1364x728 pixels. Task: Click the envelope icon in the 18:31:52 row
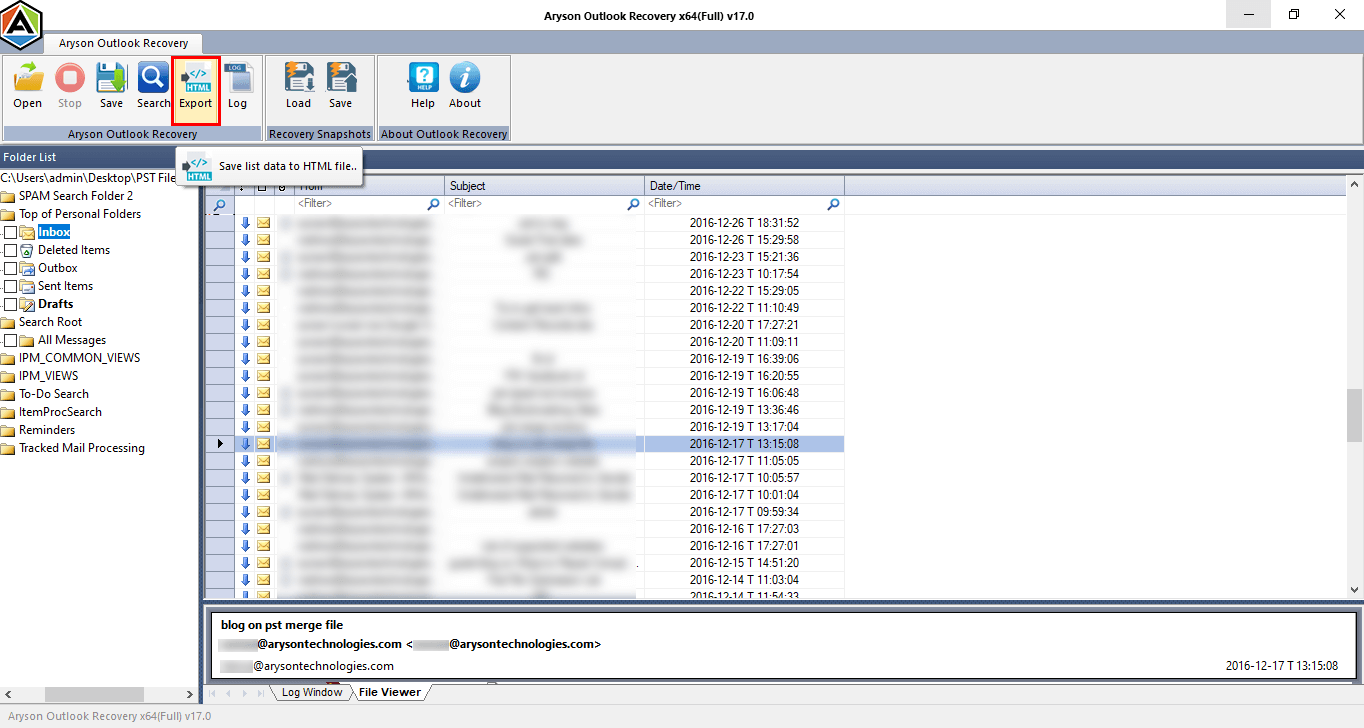[264, 222]
